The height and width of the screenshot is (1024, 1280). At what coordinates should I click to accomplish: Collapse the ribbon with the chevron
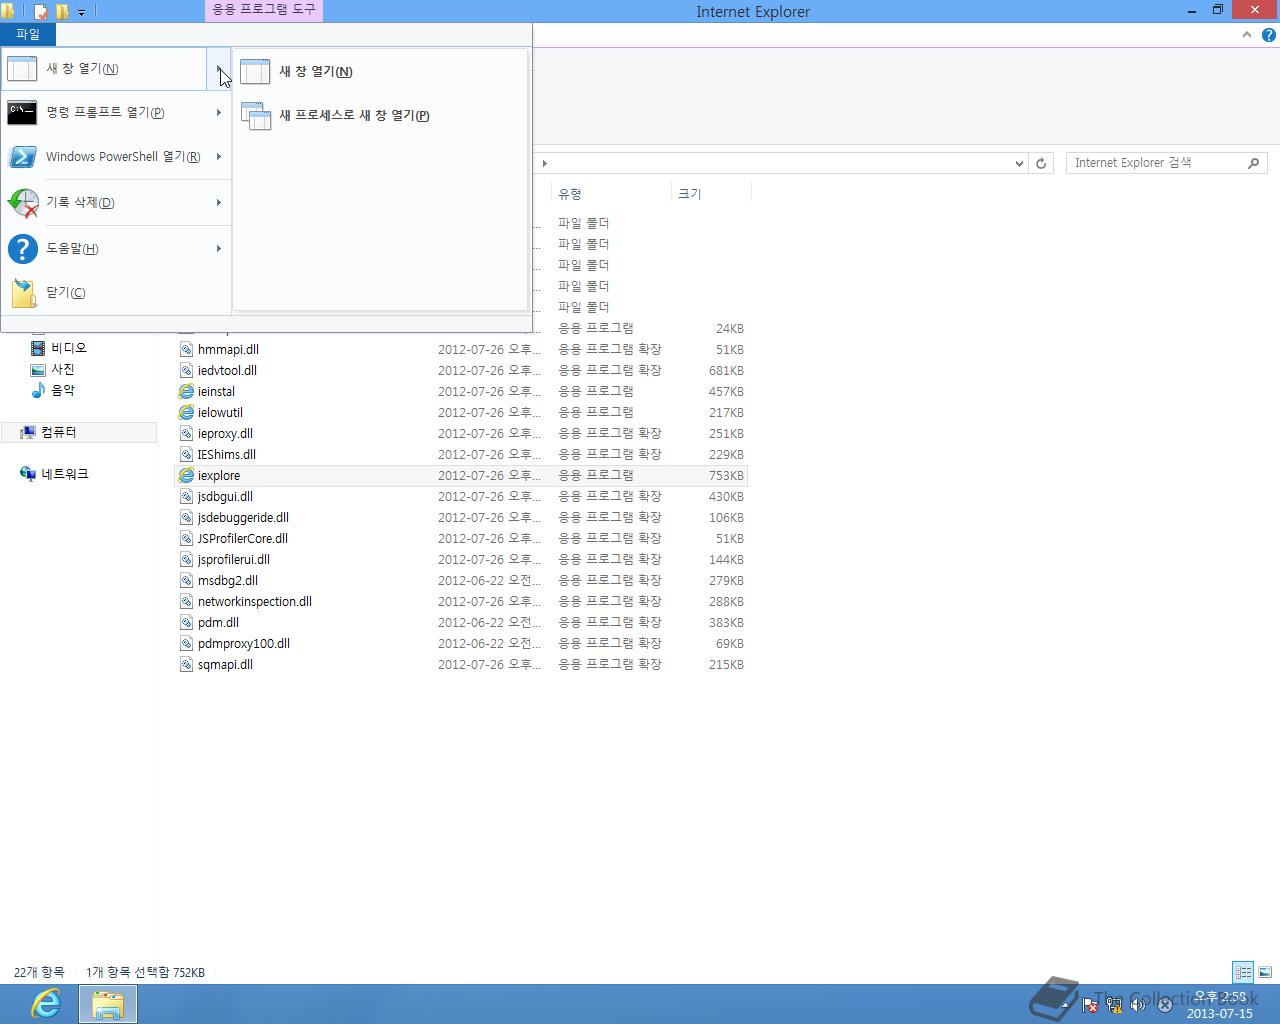click(1246, 35)
